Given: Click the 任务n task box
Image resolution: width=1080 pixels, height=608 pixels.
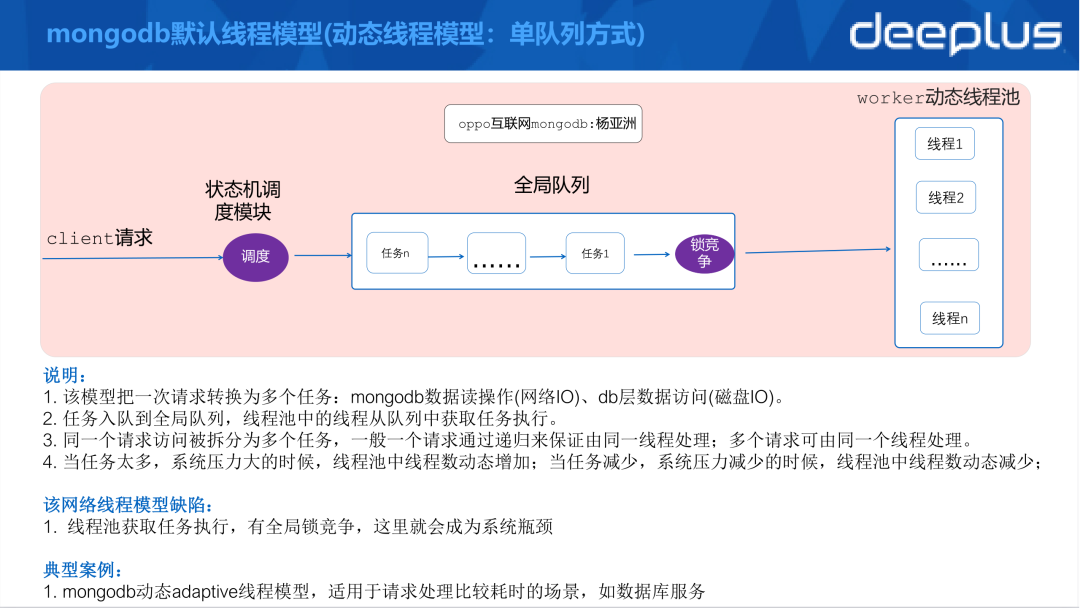Looking at the screenshot, I should point(397,253).
